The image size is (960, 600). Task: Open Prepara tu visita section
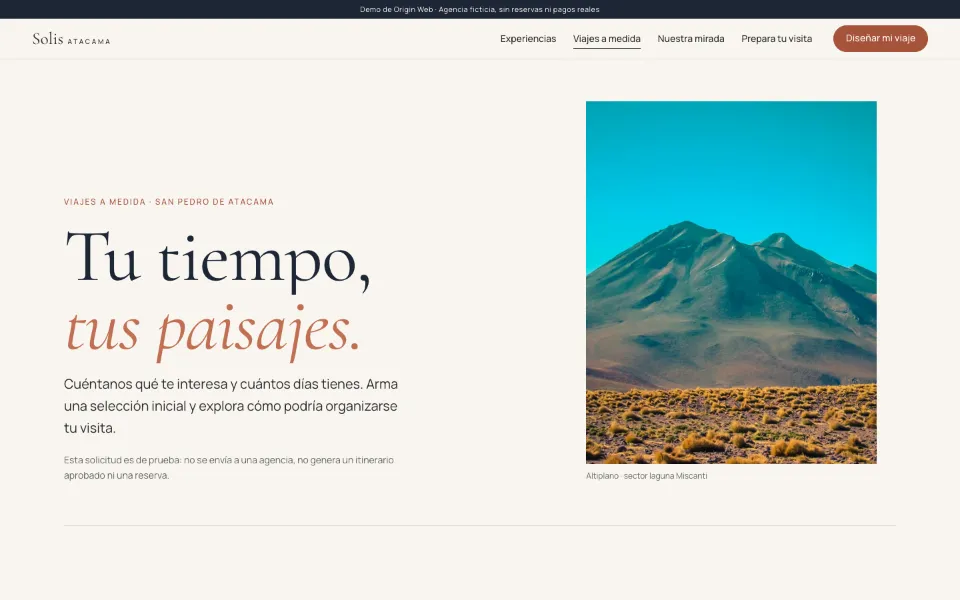click(776, 39)
